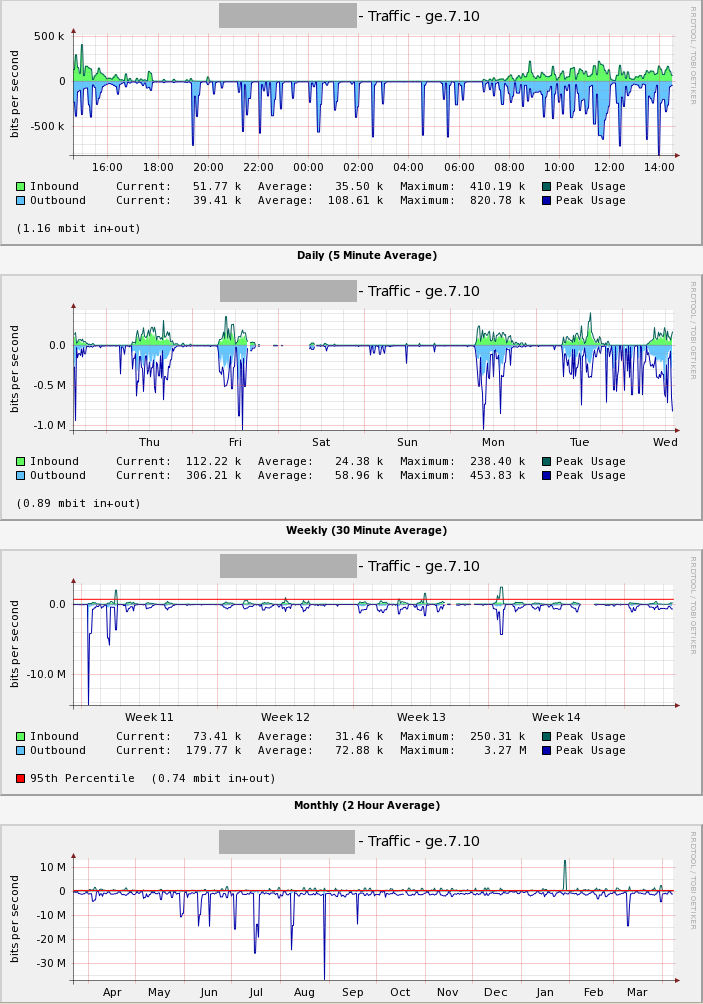703x1004 pixels.
Task: Click the dark blue Peak Usage swatch, weekly graph
Action: coord(546,475)
